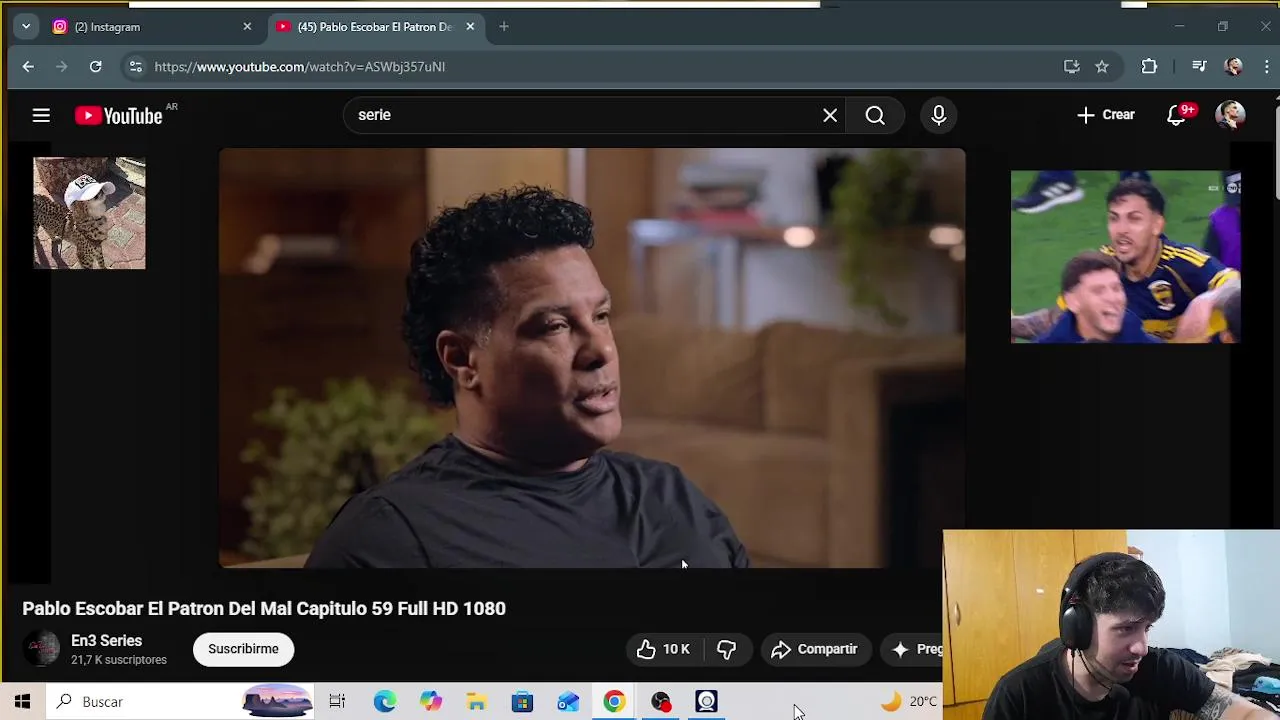Open the Windows Start menu
Screen dimensions: 1280x720
[x=22, y=702]
